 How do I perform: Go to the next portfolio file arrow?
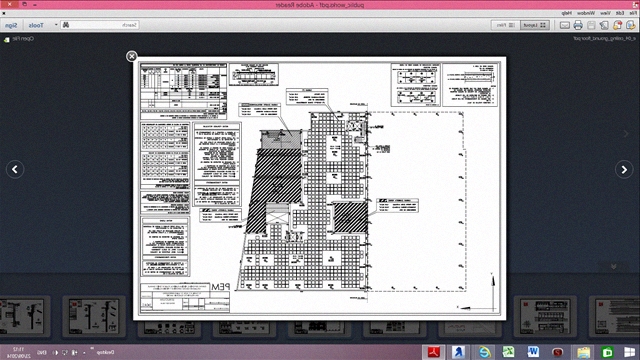click(624, 169)
